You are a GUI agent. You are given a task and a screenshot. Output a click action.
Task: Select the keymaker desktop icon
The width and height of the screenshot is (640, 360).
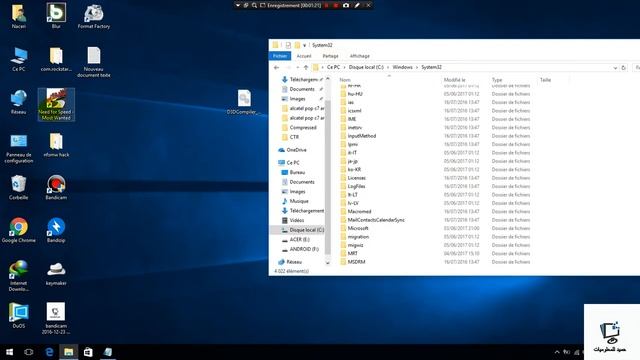pyautogui.click(x=56, y=273)
